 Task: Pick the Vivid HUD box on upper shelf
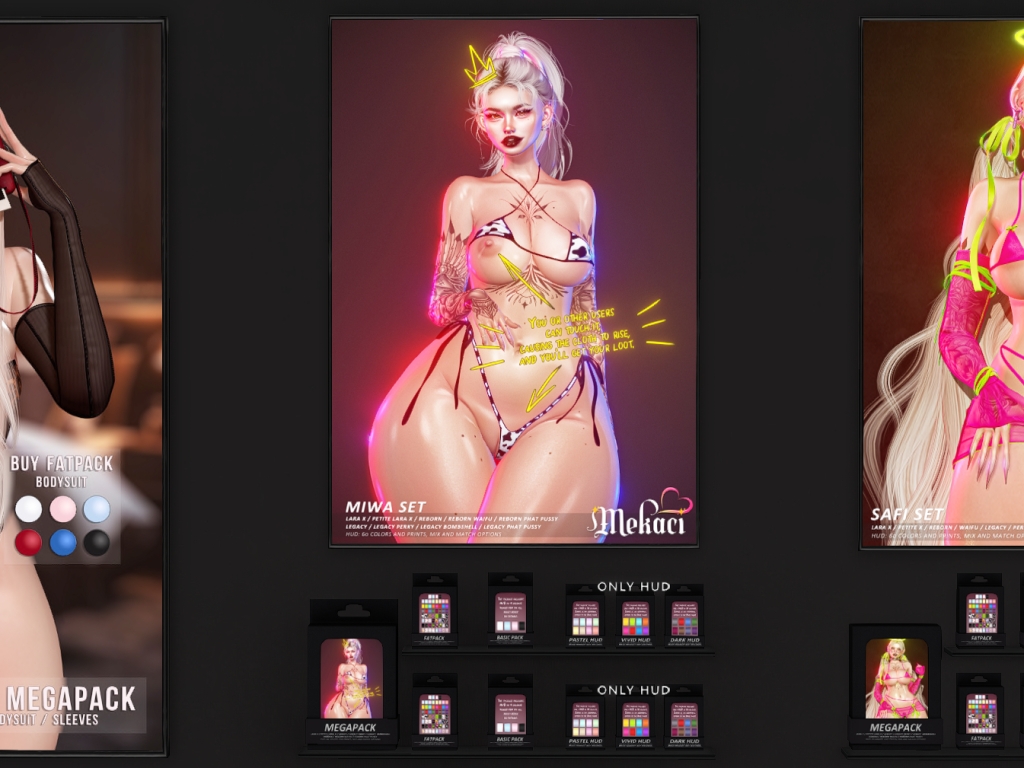click(635, 618)
